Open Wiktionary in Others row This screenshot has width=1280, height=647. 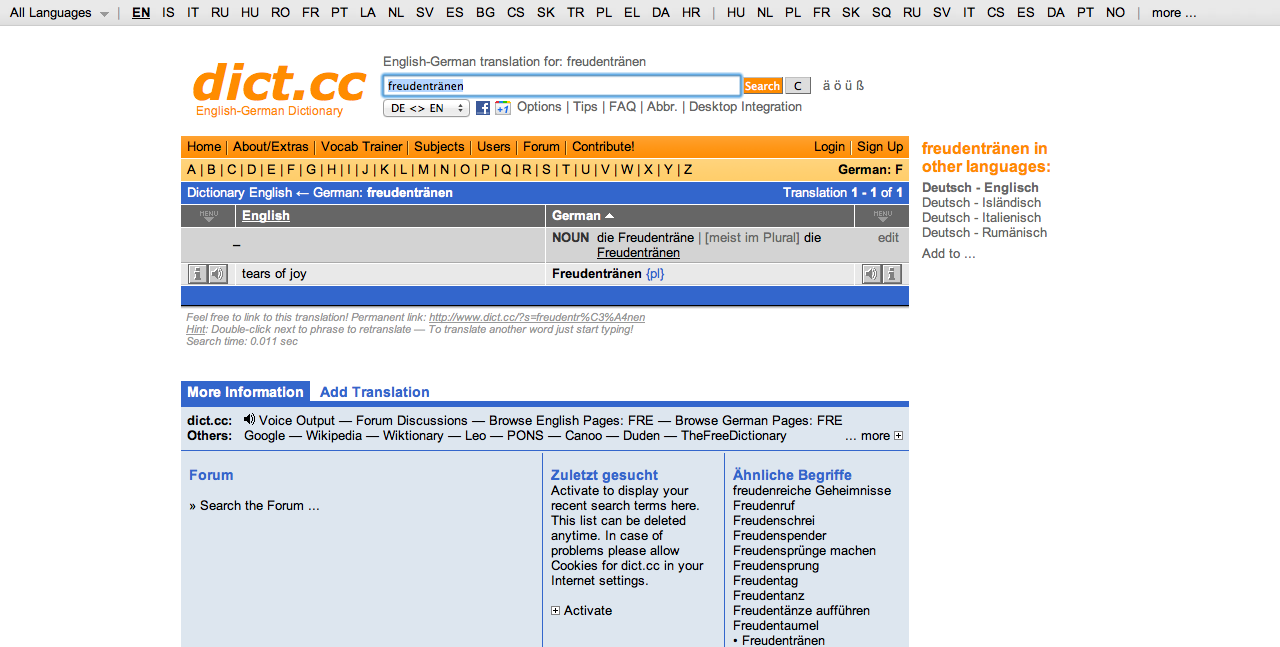tap(413, 436)
